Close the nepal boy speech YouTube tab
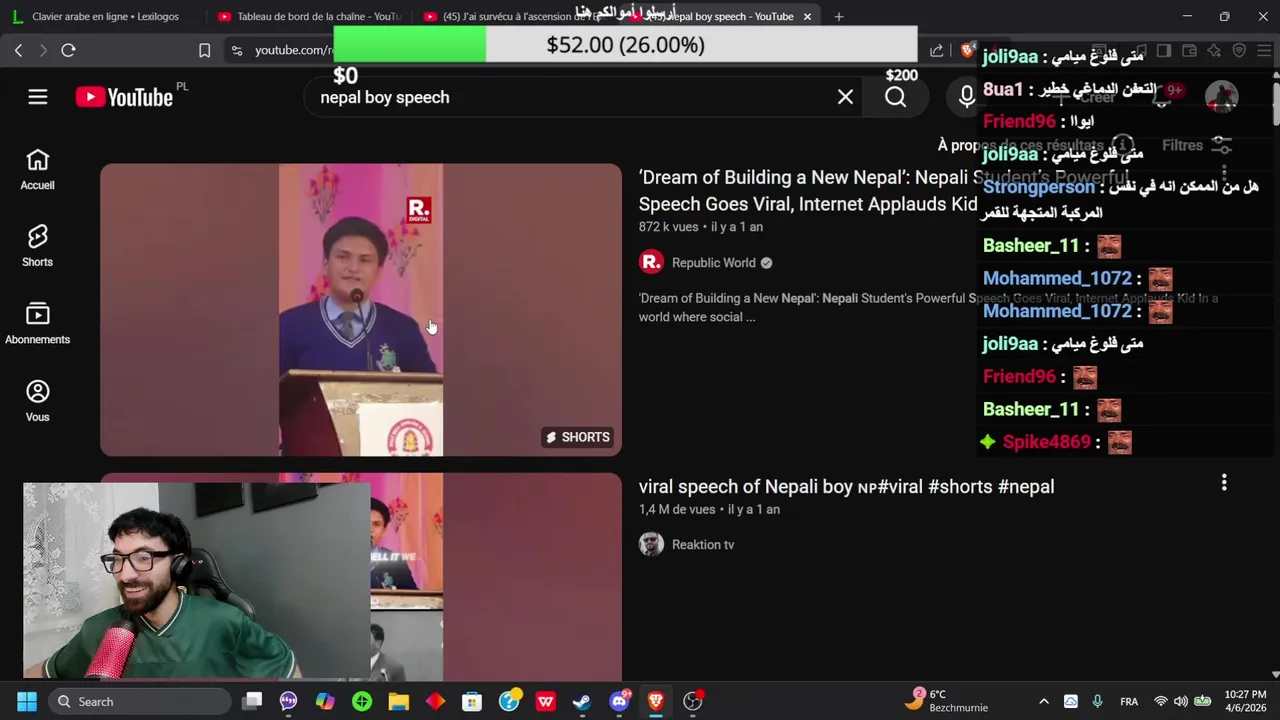 (x=807, y=16)
